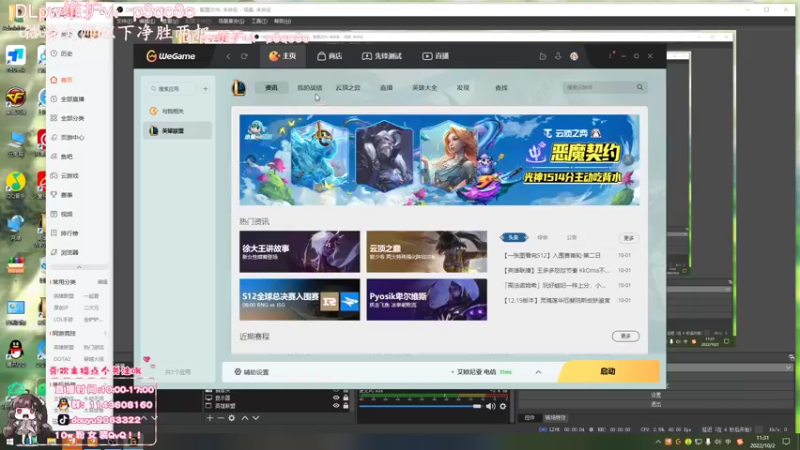Collapse the left sidebar list with the chevron
The height and width of the screenshot is (450, 800).
(x=79, y=267)
